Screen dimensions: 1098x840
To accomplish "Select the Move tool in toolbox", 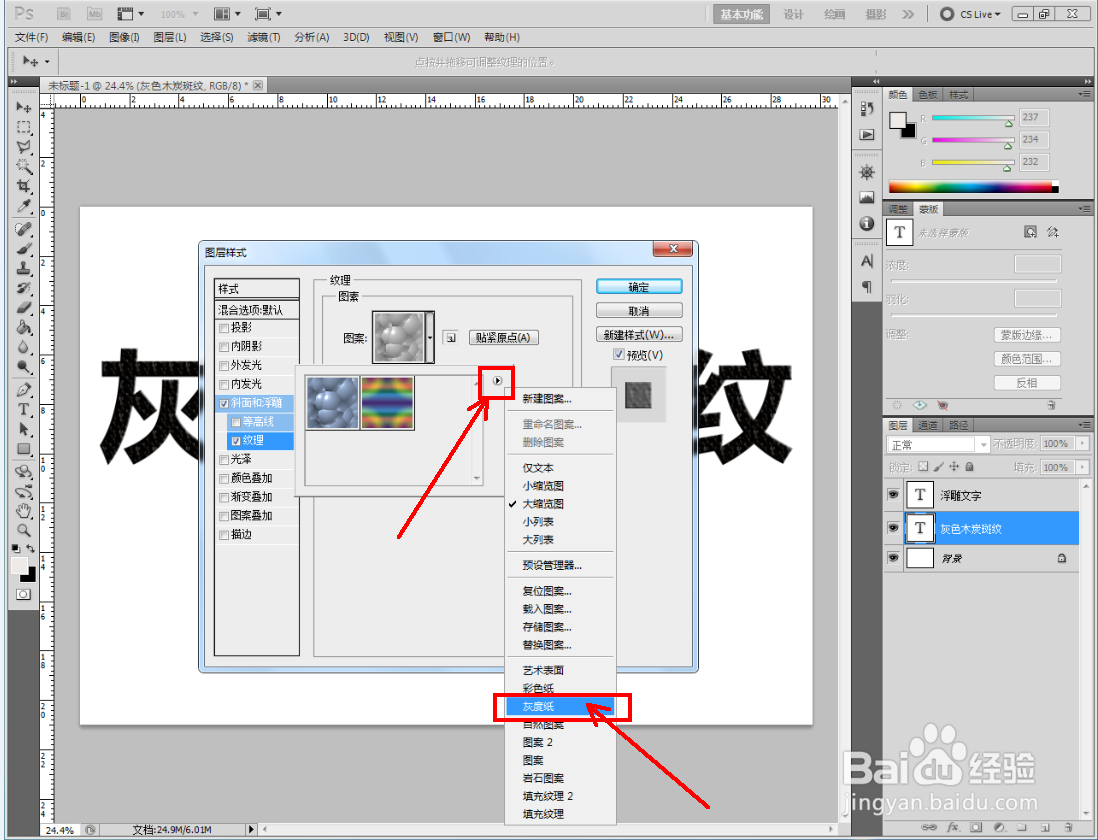I will click(x=23, y=106).
